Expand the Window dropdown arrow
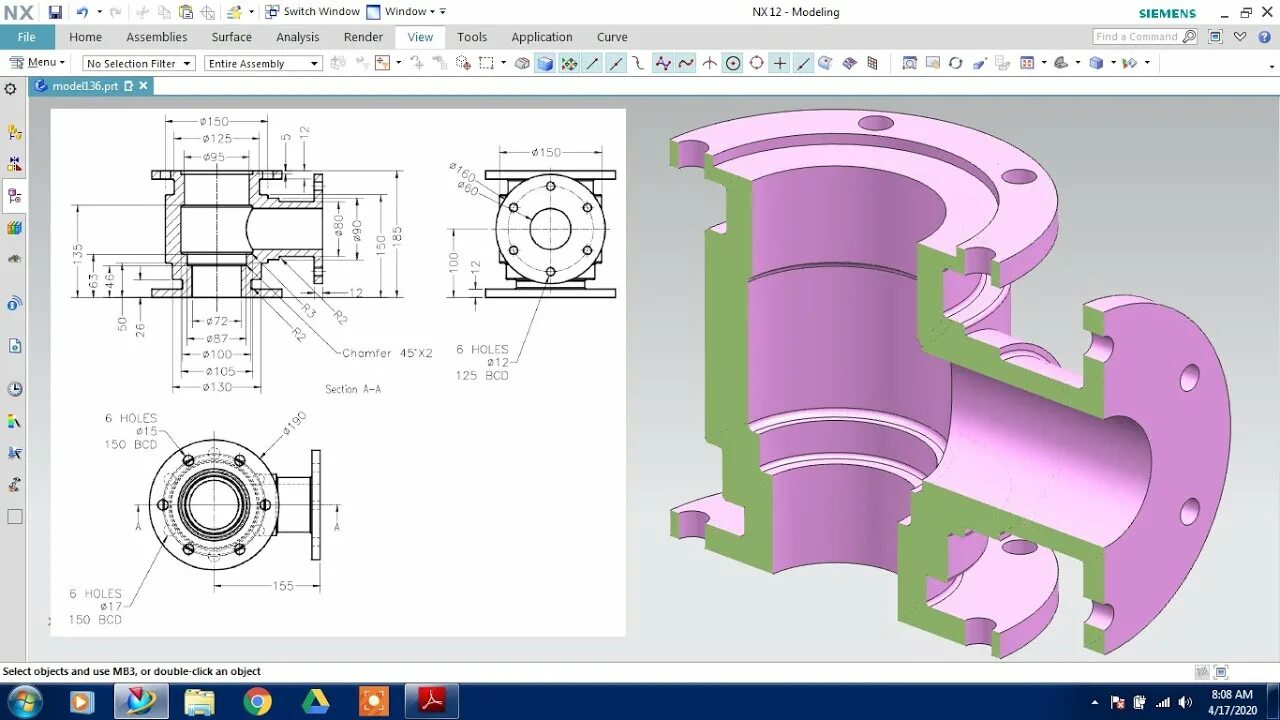1280x720 pixels. tap(430, 11)
